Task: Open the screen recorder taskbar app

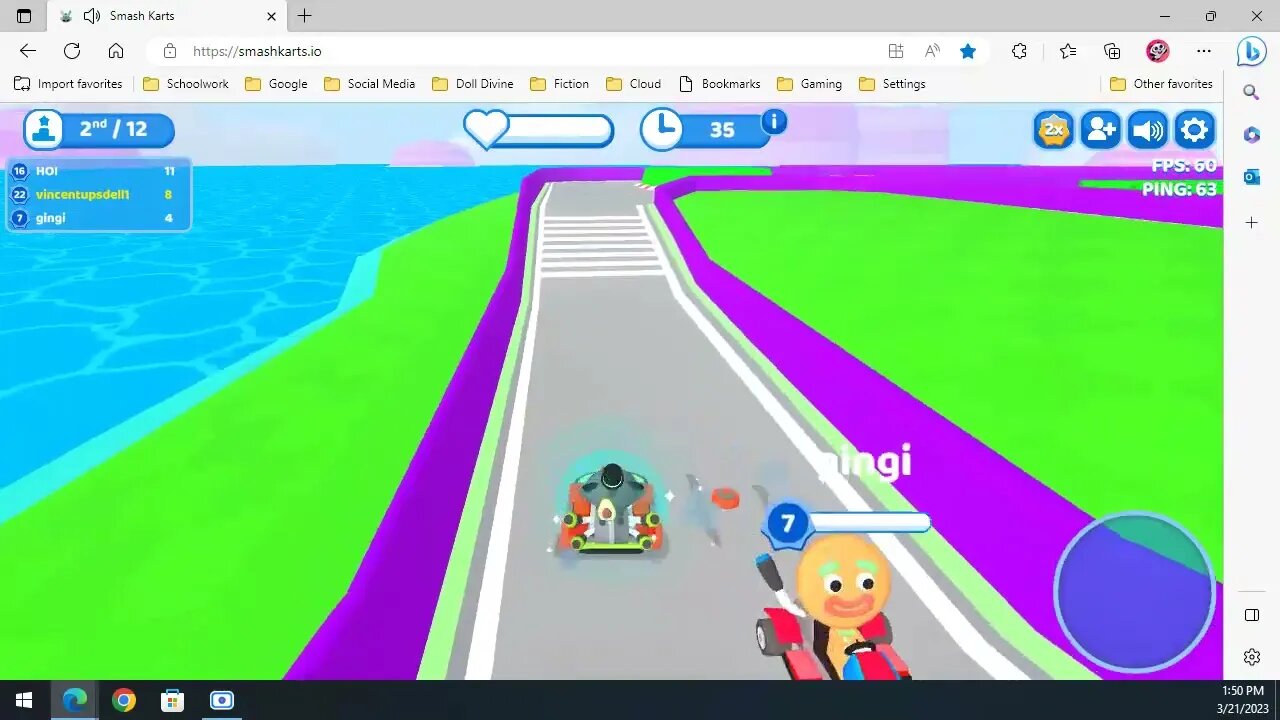Action: (222, 700)
